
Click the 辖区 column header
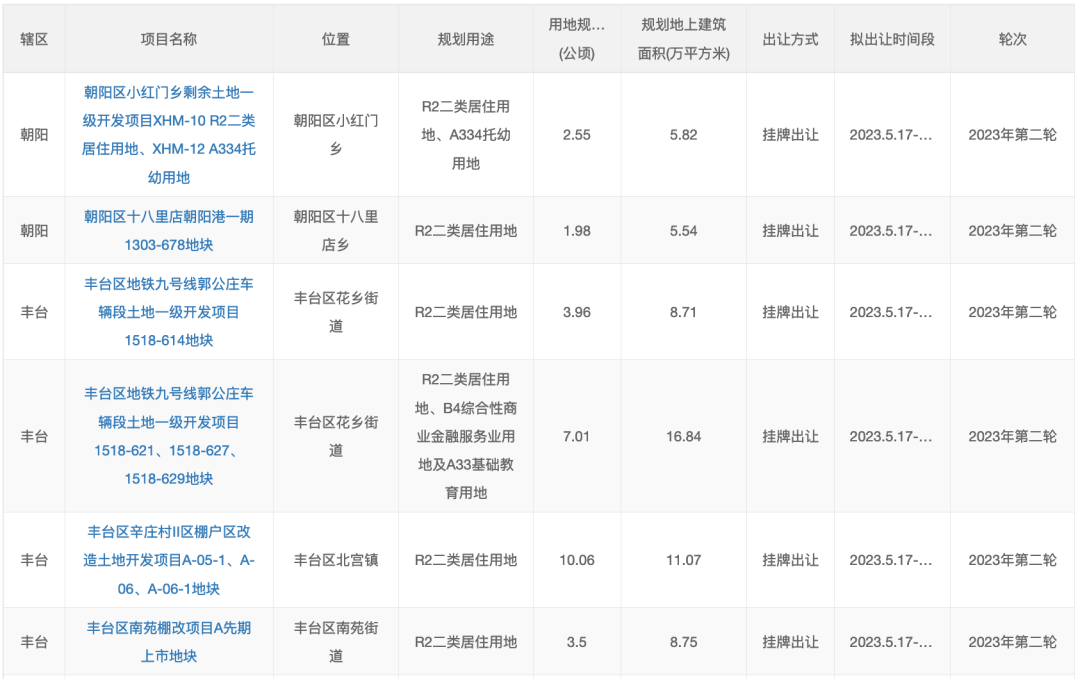point(35,38)
